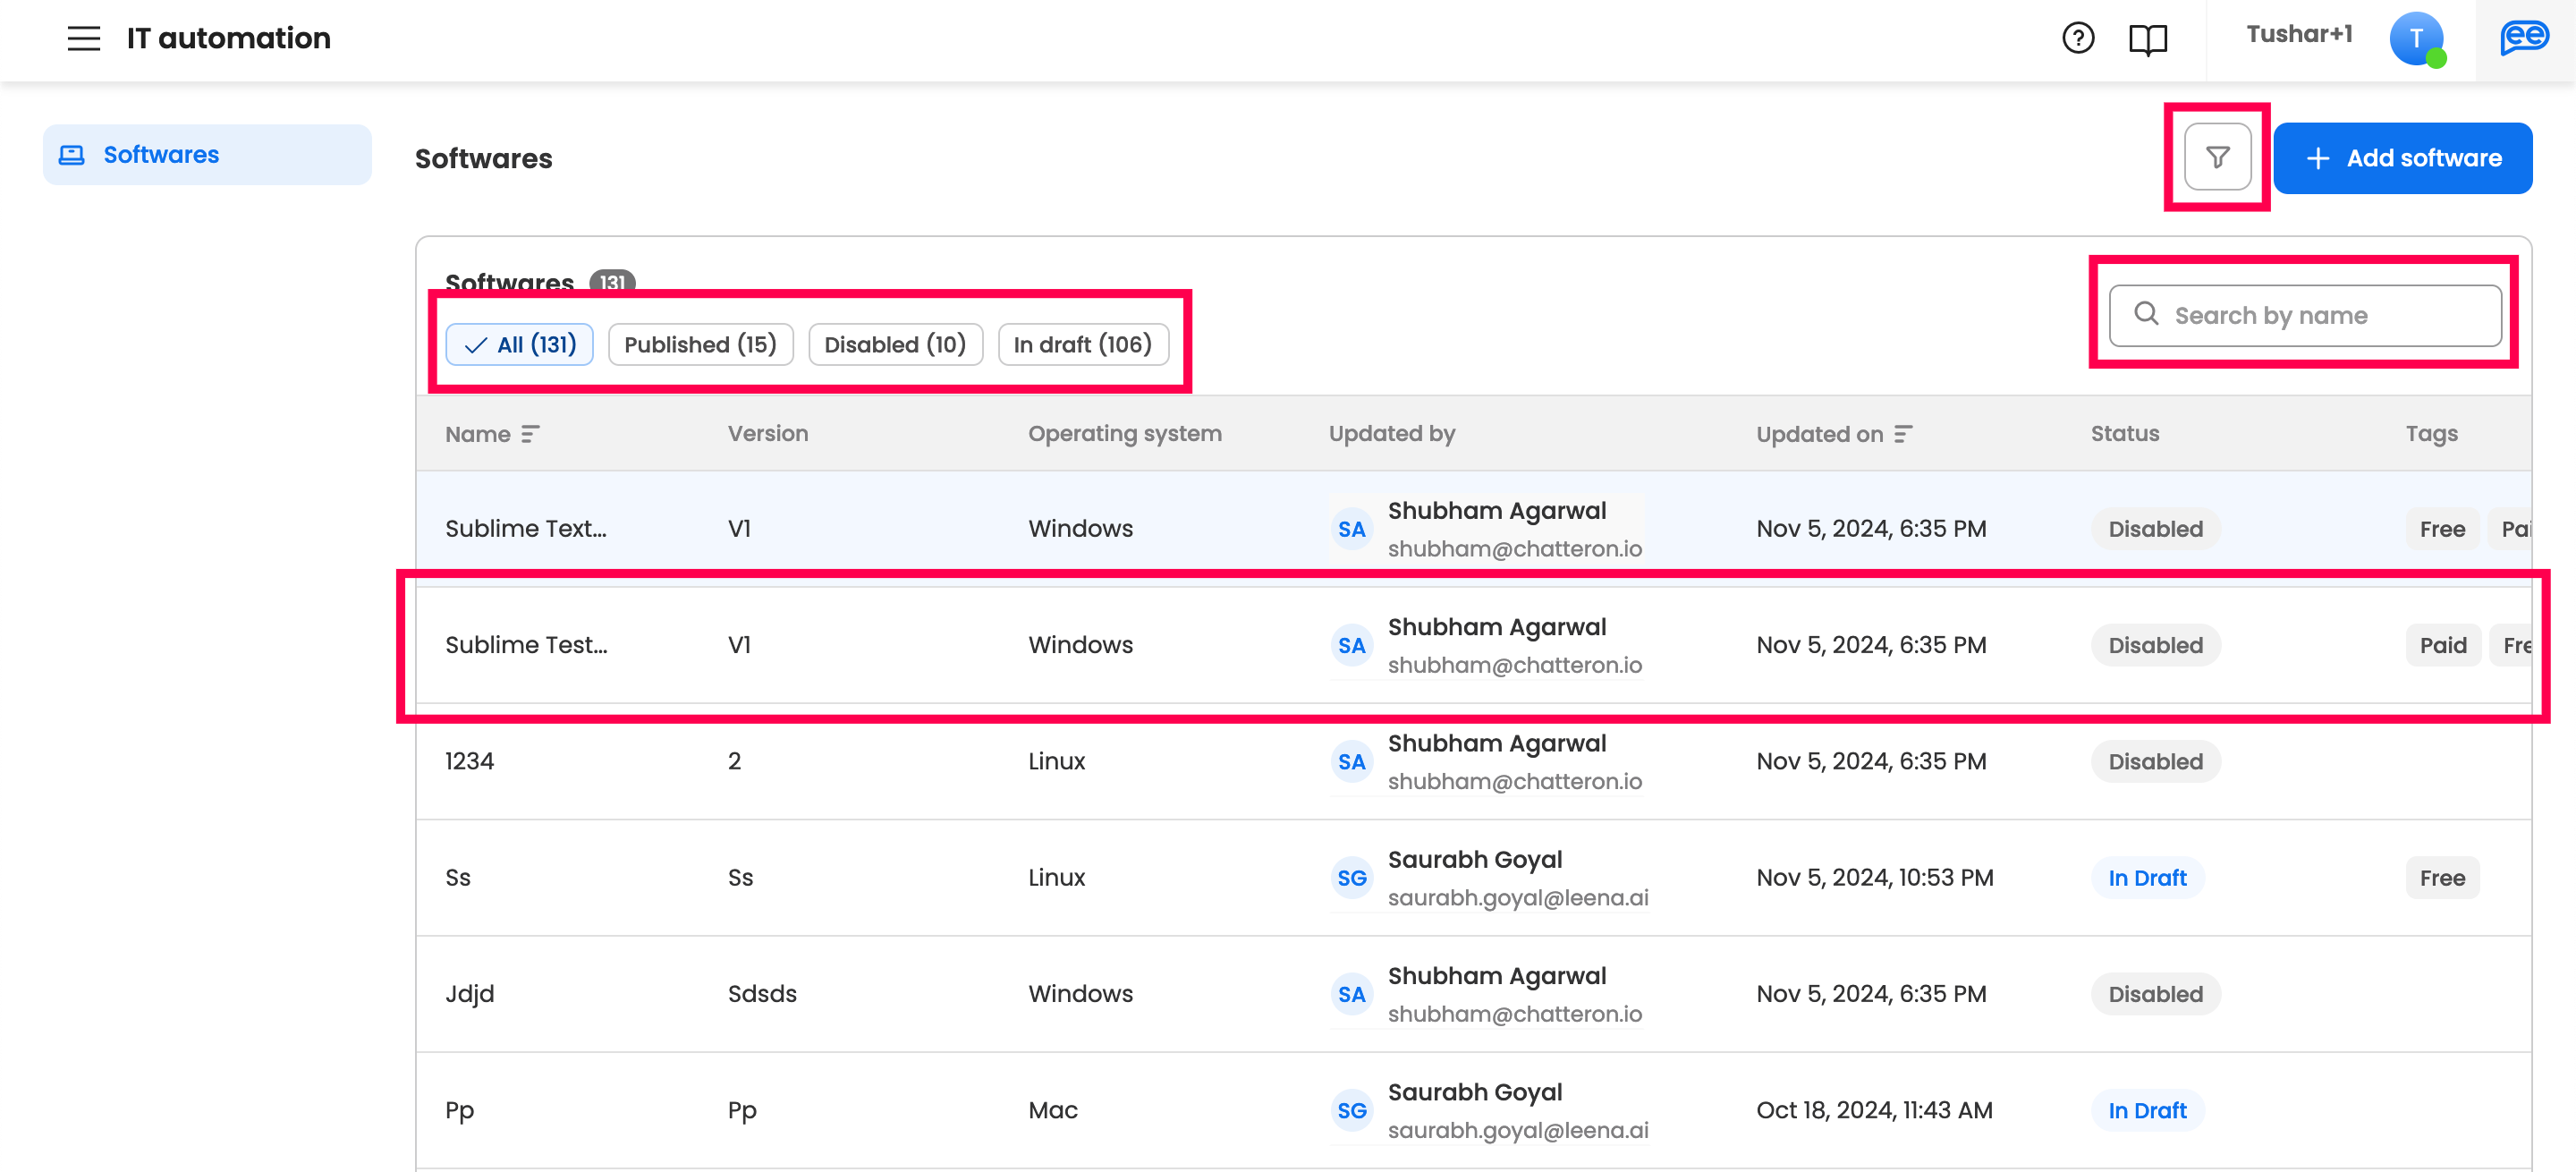Open the 1234 software row

[469, 761]
